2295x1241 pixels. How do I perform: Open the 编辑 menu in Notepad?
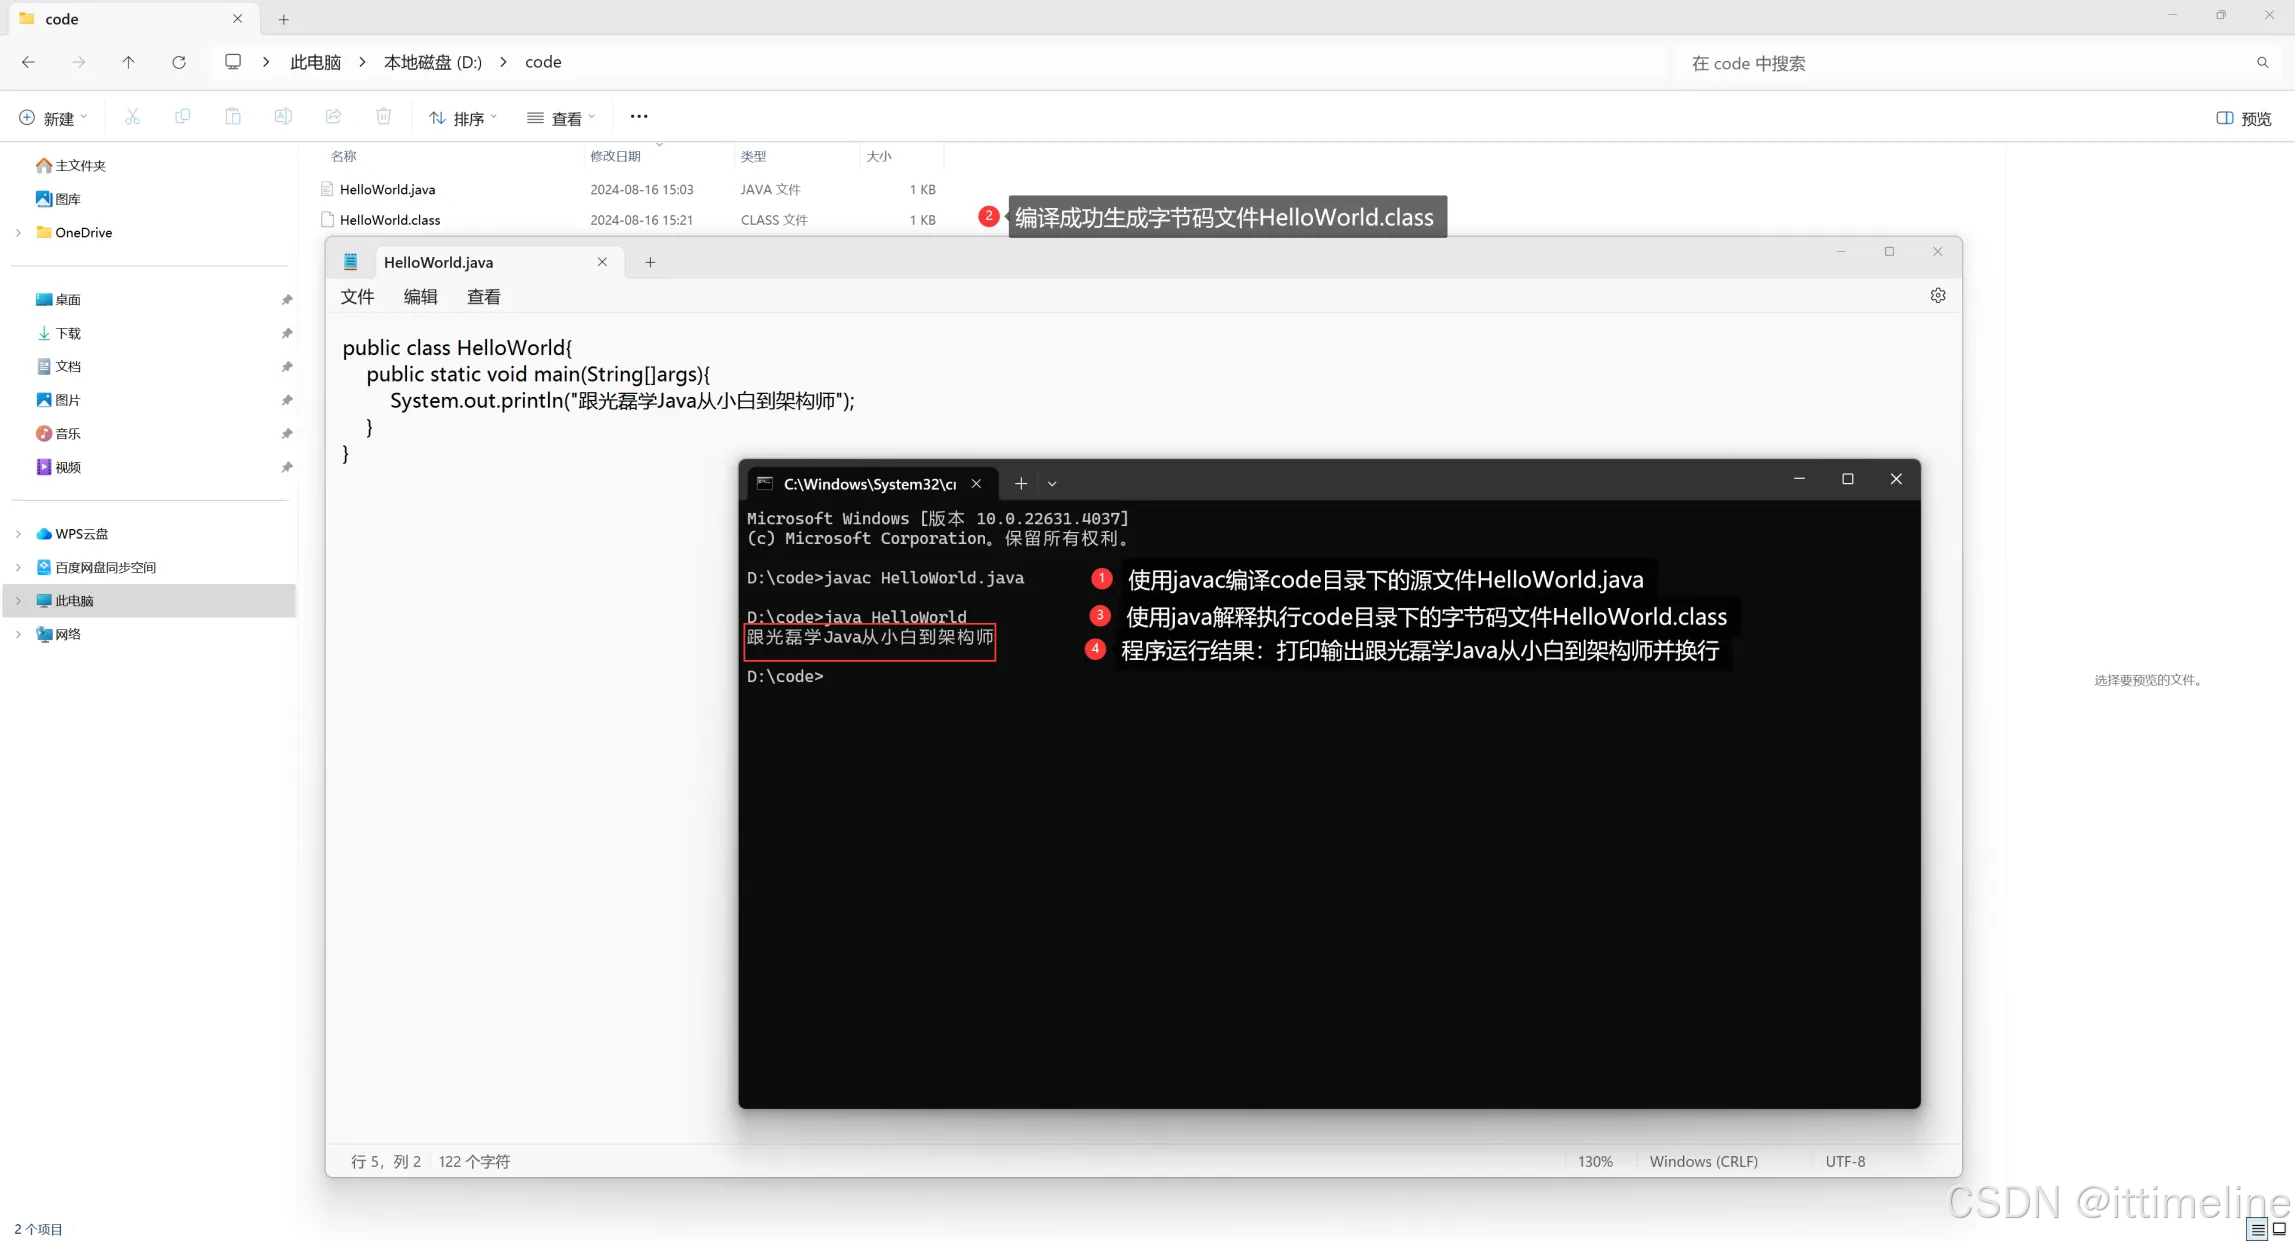click(x=420, y=297)
